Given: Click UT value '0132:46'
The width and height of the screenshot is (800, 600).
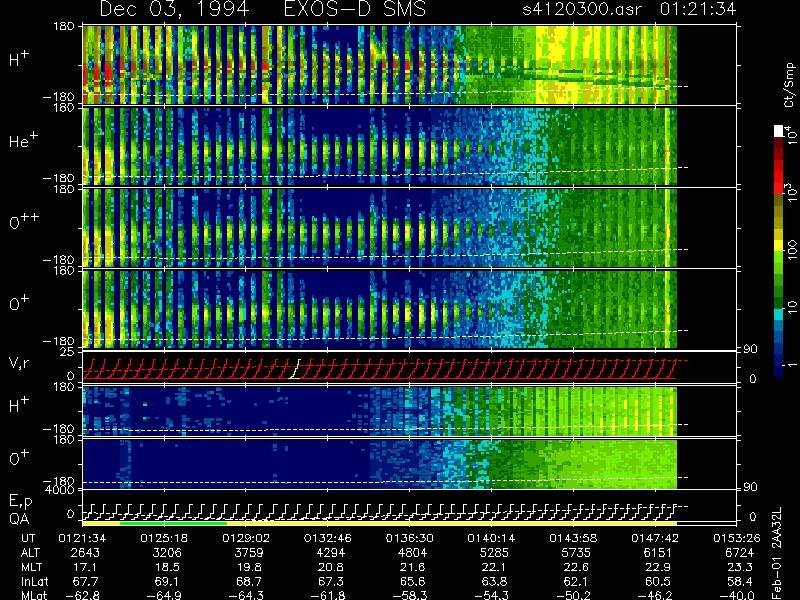Looking at the screenshot, I should click(x=328, y=538).
